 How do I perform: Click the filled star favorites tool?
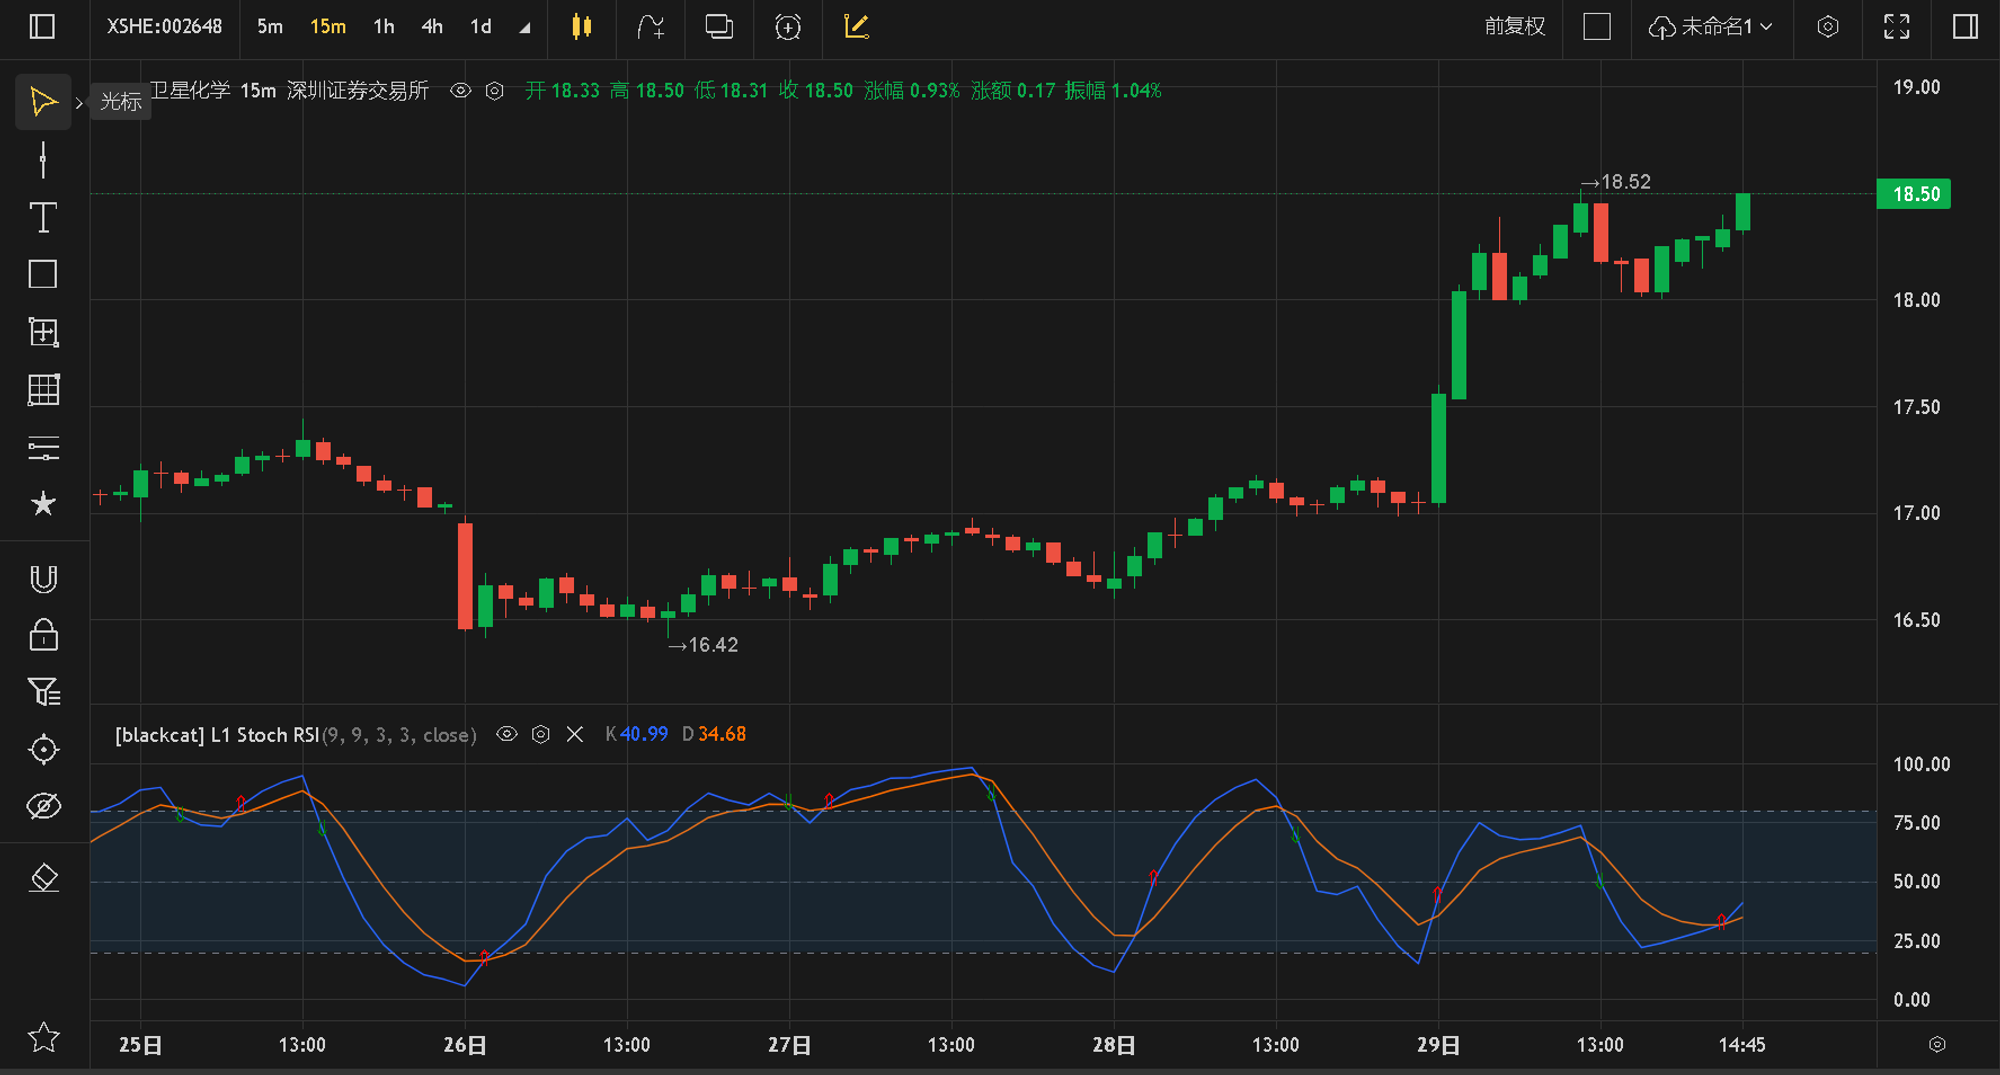click(x=43, y=504)
